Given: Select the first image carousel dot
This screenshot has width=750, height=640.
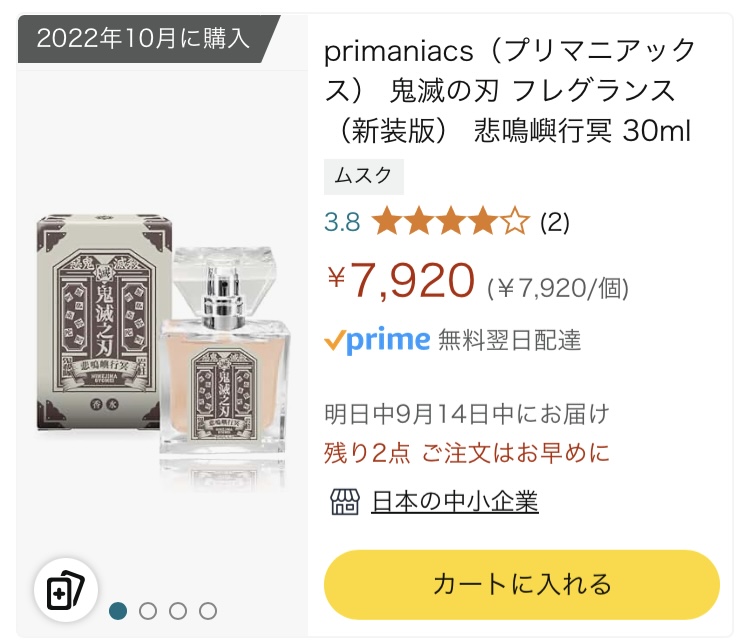Looking at the screenshot, I should [x=118, y=610].
